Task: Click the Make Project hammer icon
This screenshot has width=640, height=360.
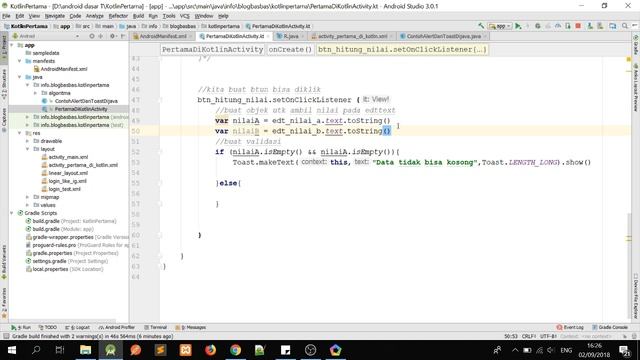Action: click(x=481, y=26)
